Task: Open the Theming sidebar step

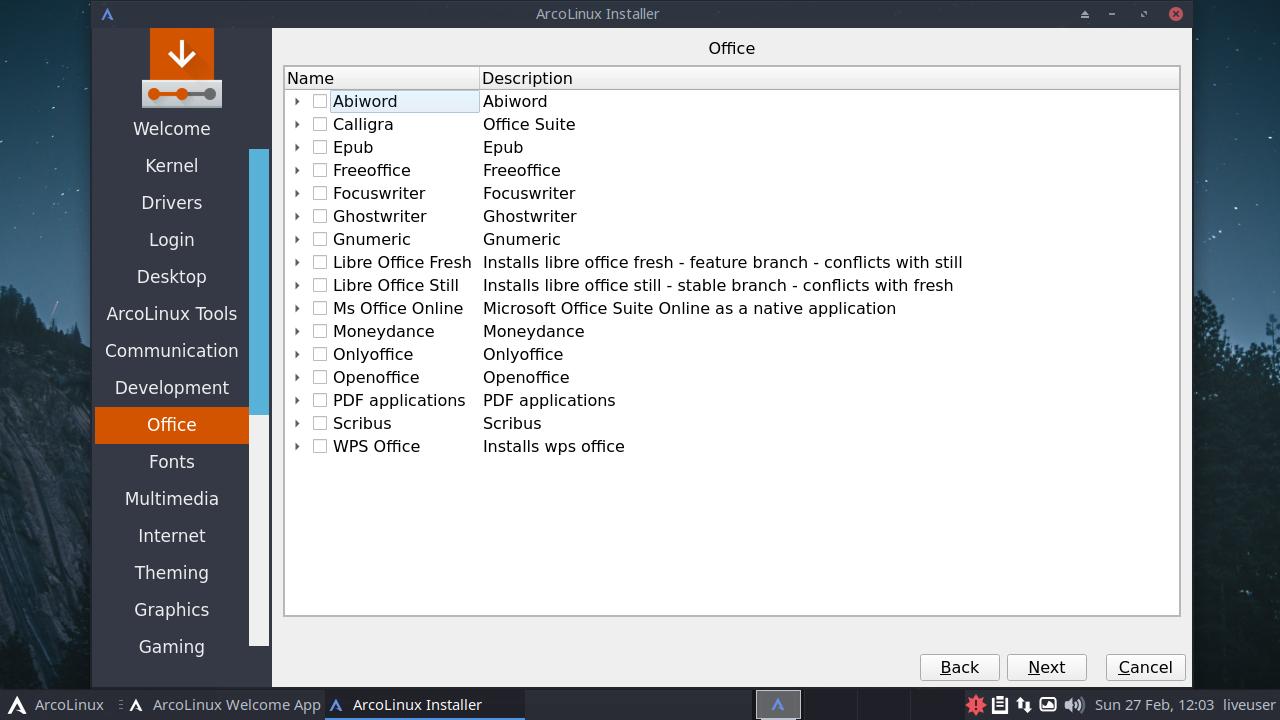Action: pyautogui.click(x=172, y=573)
